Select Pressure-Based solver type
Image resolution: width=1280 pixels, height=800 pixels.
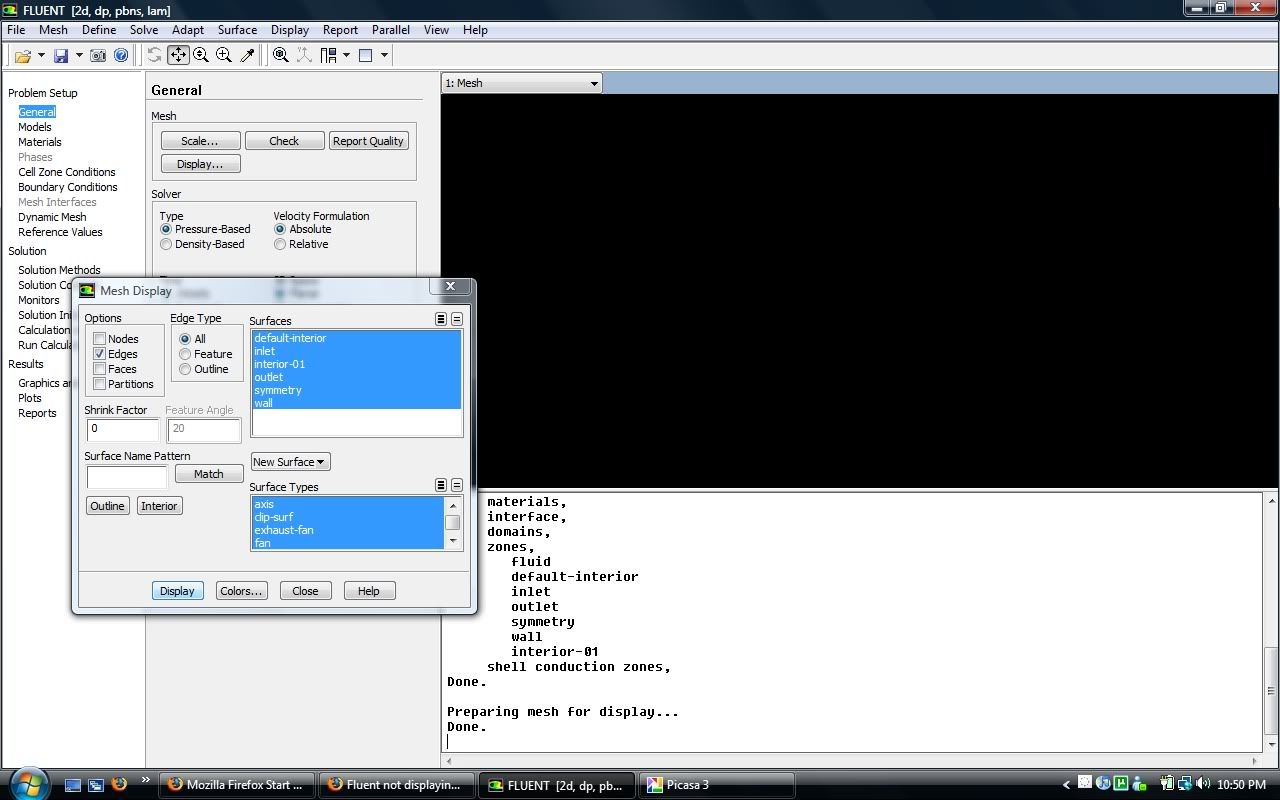tap(166, 229)
